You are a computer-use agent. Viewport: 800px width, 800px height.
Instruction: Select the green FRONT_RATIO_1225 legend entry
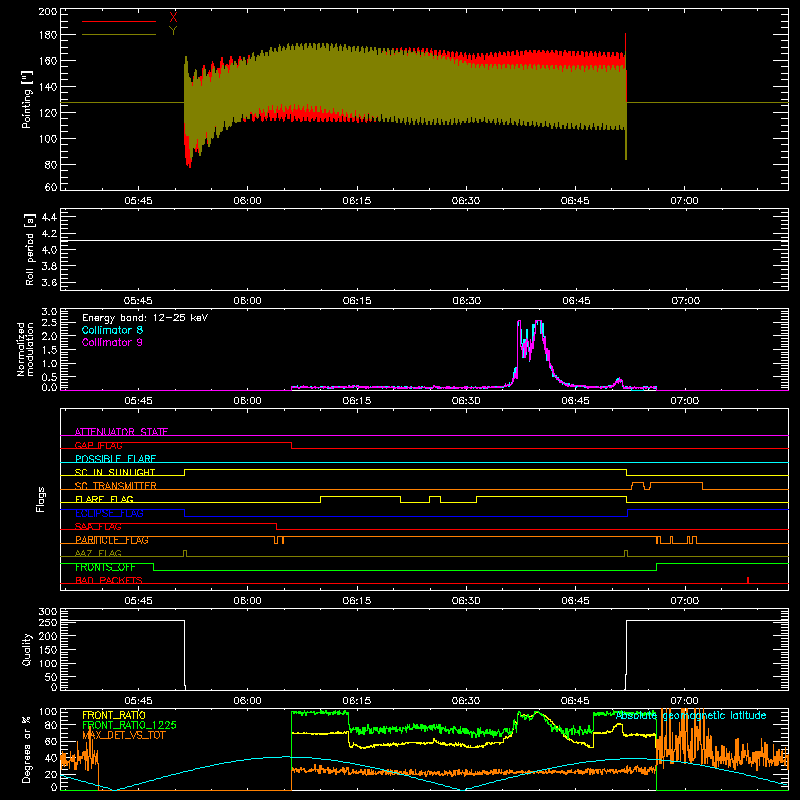129,725
